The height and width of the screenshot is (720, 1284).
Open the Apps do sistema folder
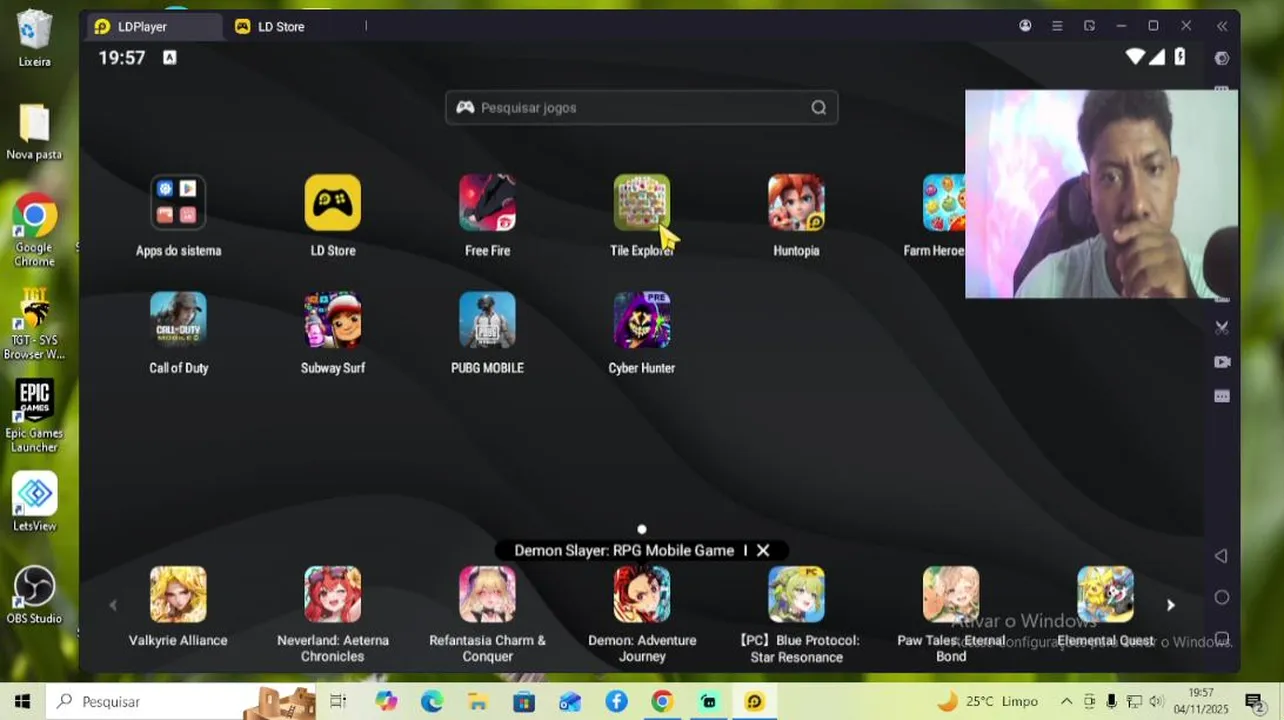178,203
